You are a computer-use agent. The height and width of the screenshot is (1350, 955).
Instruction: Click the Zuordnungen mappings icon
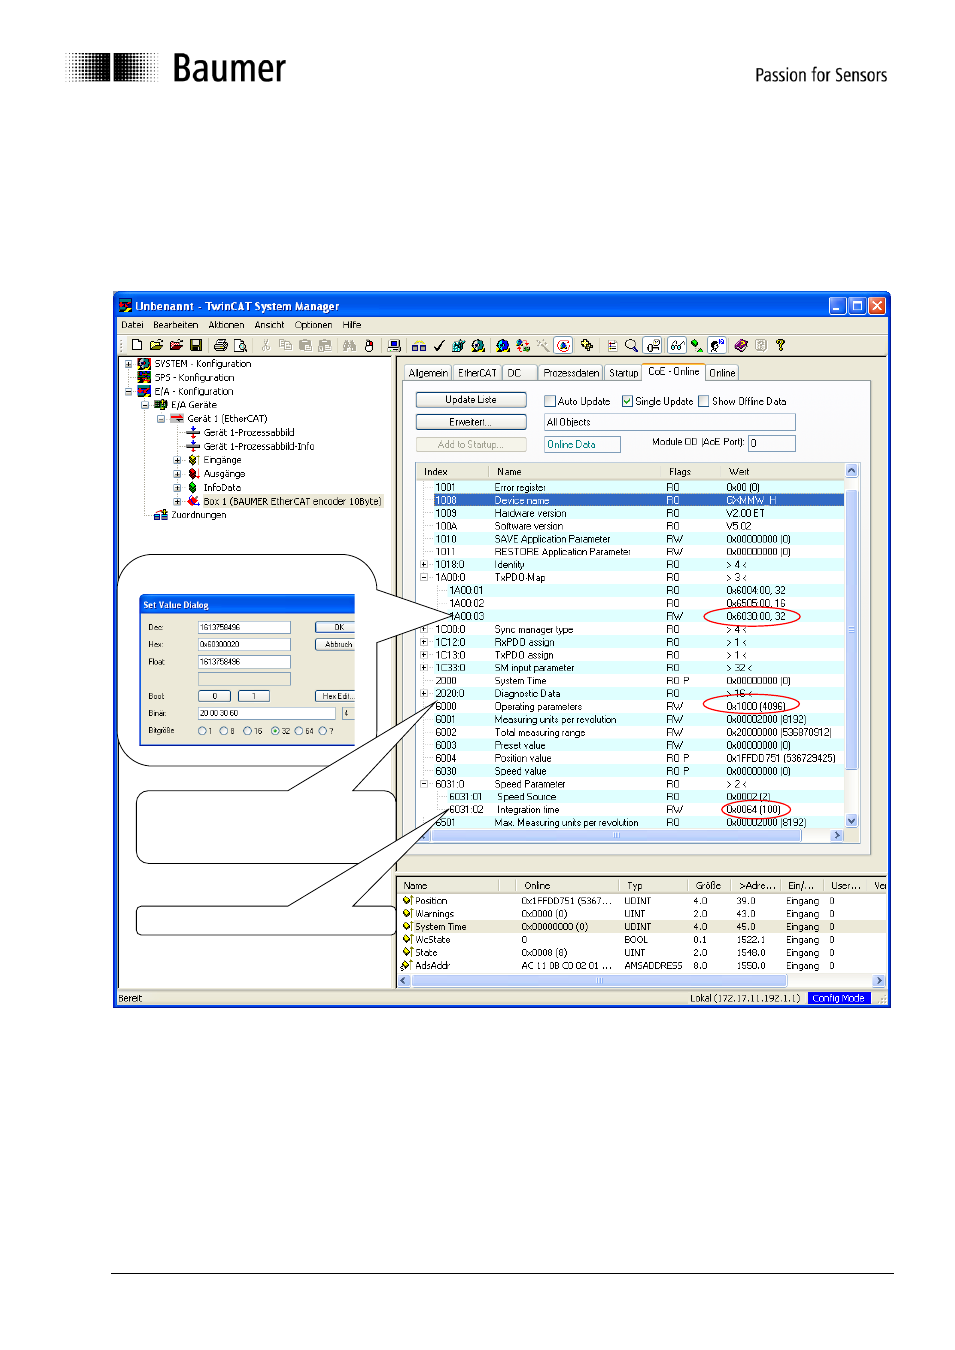(161, 515)
